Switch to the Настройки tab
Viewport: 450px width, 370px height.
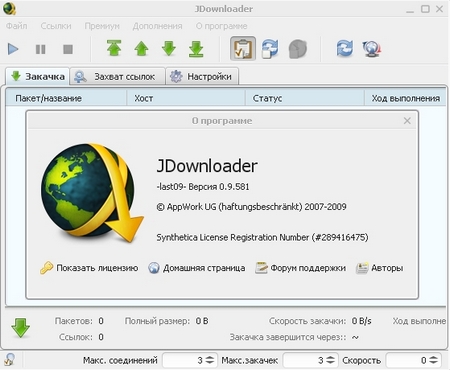click(x=202, y=76)
